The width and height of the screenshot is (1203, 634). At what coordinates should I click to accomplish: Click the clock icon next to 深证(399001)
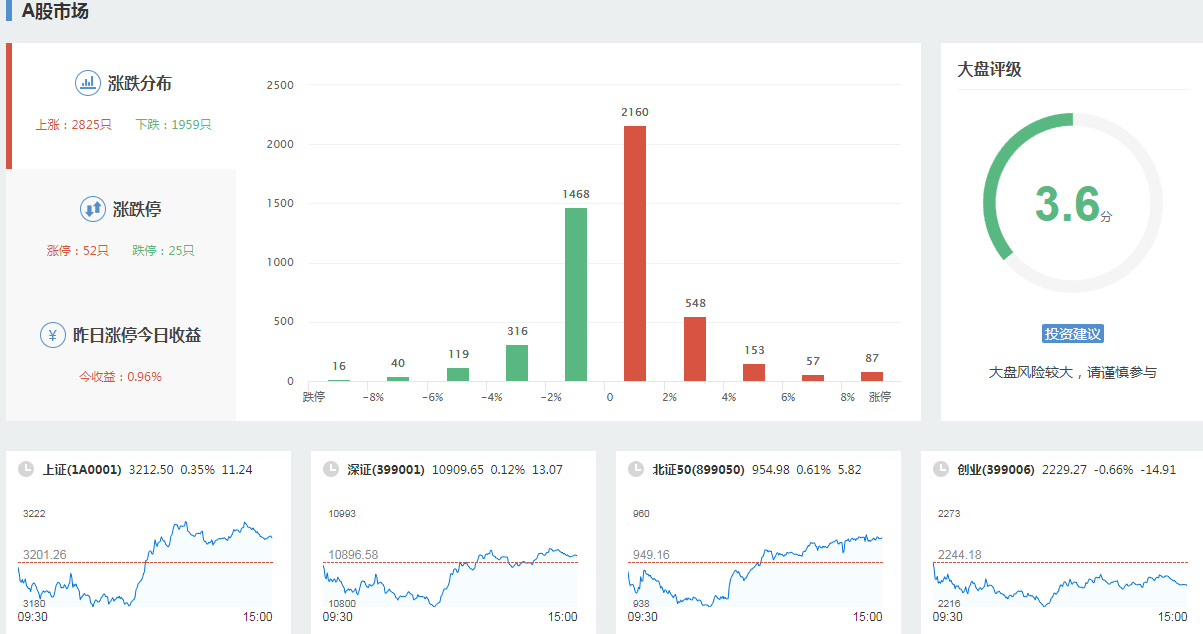click(x=329, y=469)
